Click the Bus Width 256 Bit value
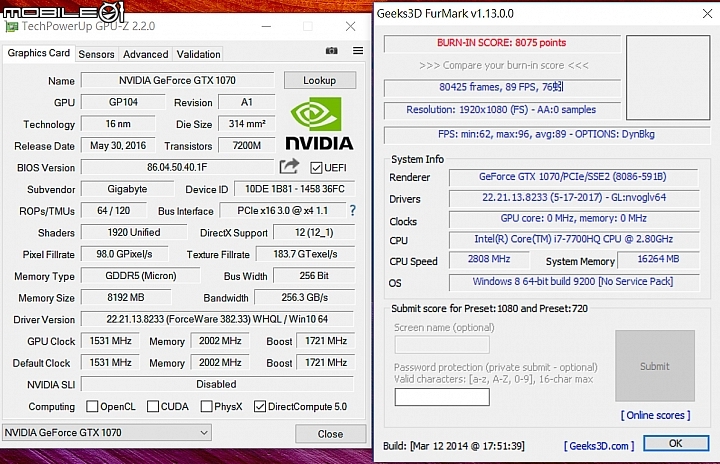720x464 pixels. [x=314, y=276]
